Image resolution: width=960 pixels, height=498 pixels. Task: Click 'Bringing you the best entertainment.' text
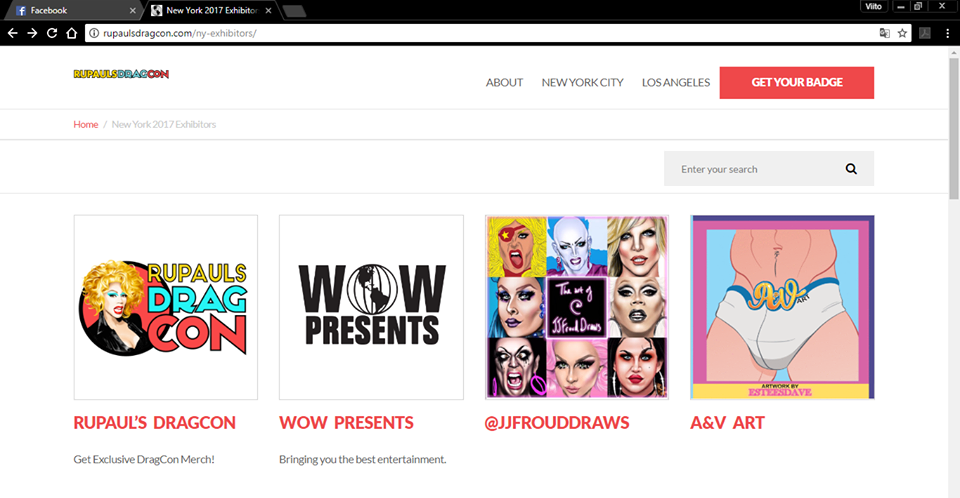(362, 459)
